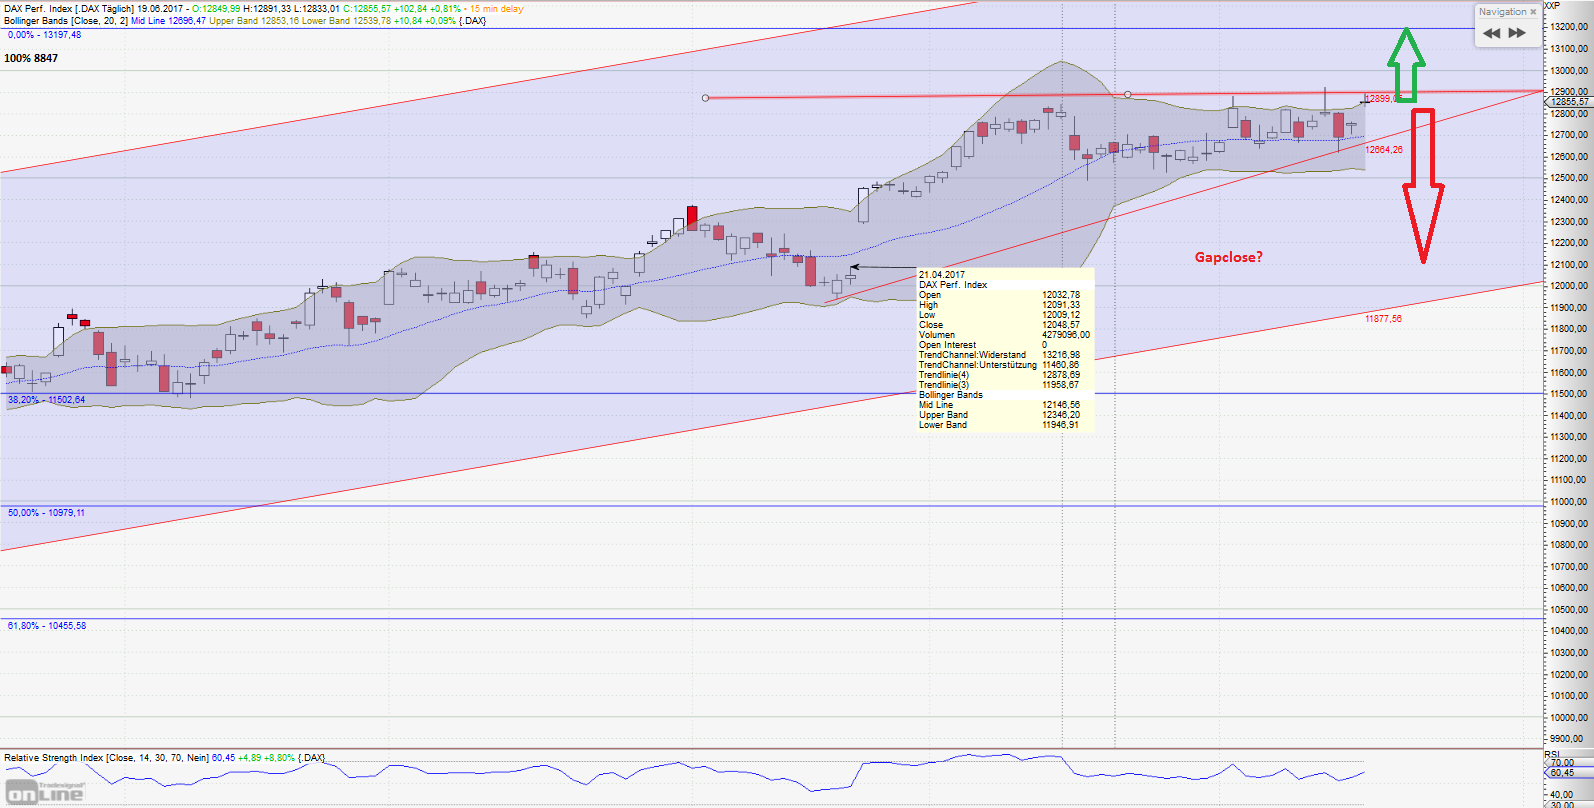This screenshot has width=1594, height=808.
Task: Select the red down arrow annotation
Action: coord(1423,185)
